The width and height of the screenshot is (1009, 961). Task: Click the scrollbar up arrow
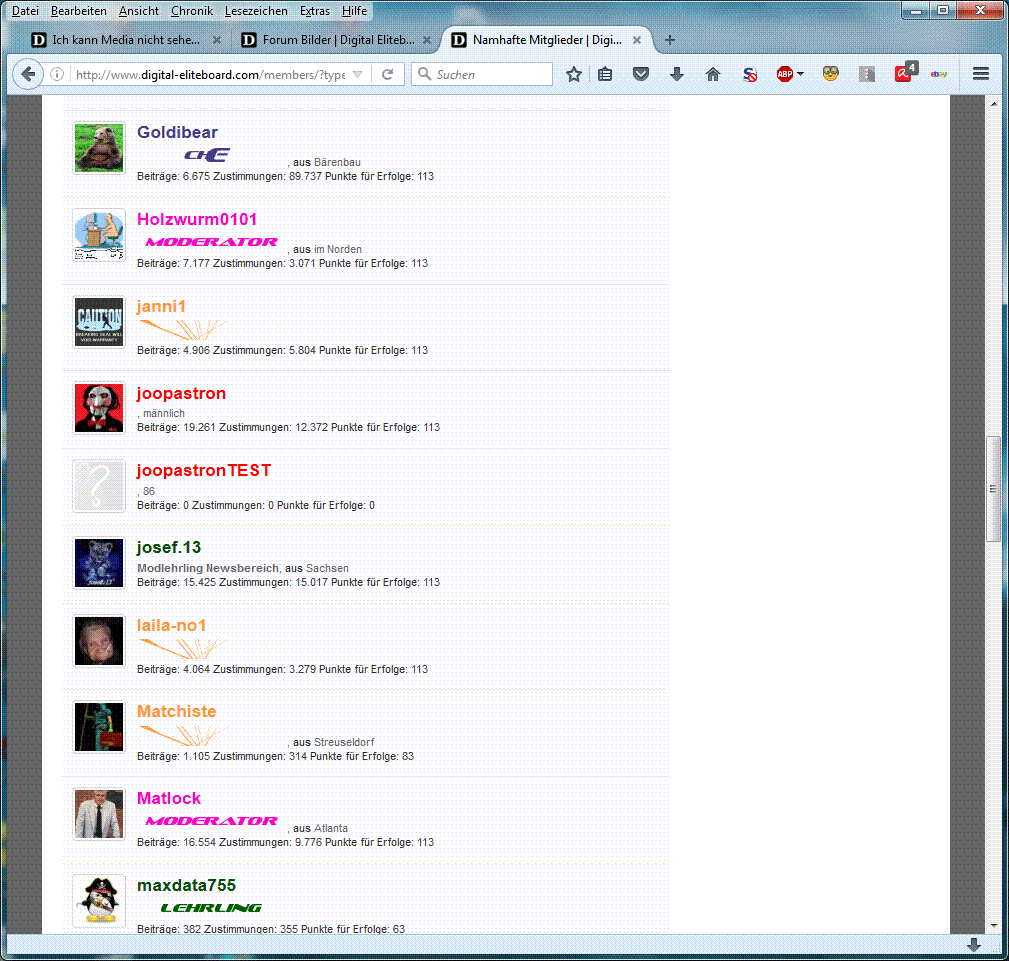994,103
